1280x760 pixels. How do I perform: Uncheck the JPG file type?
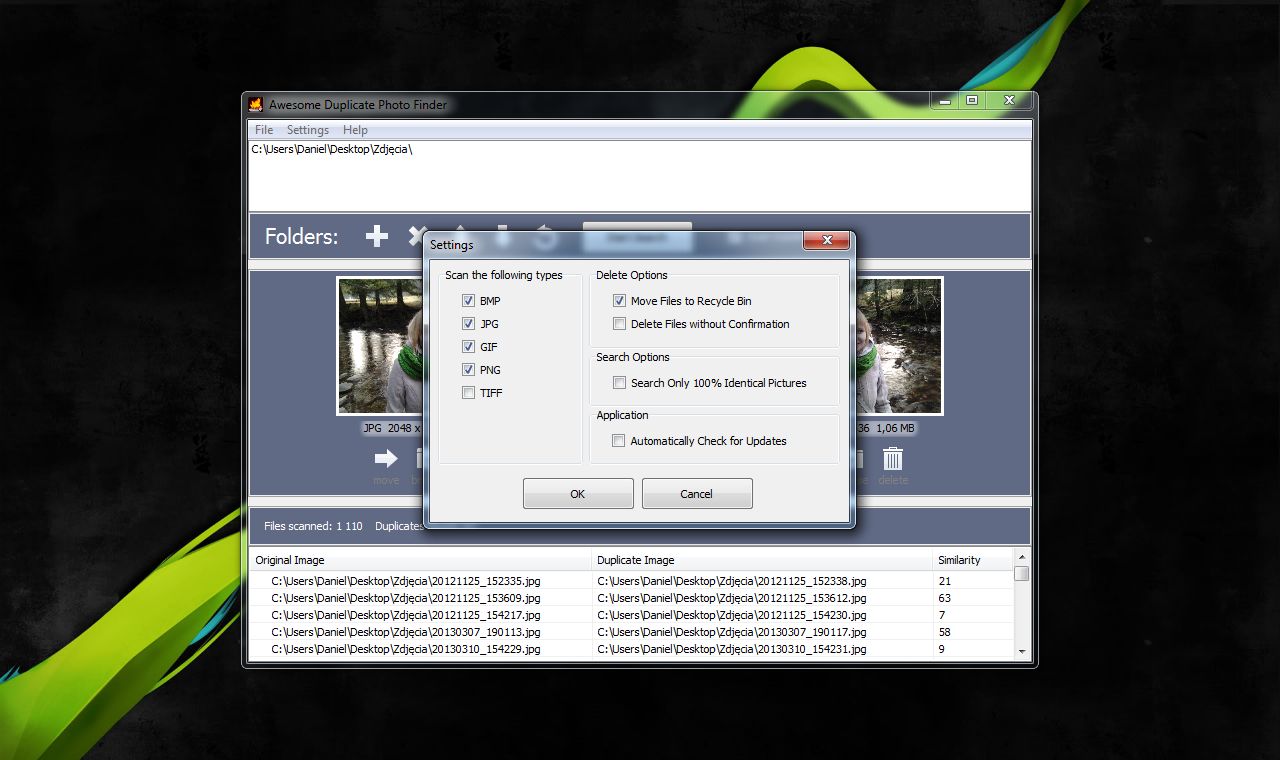(x=468, y=324)
